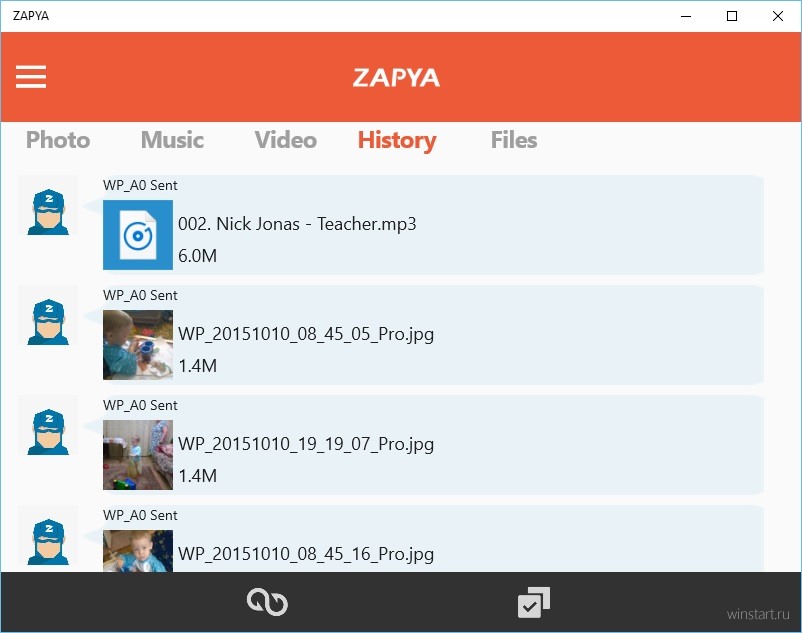Click the ZAPYA header logo
Screen dimensions: 802x633
pos(396,78)
